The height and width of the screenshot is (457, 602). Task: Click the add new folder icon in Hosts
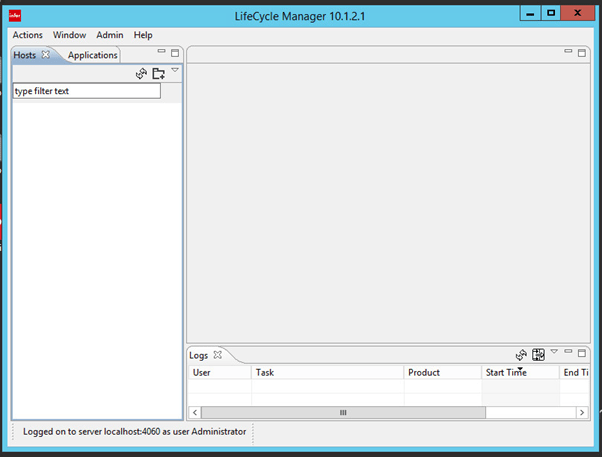pos(158,73)
